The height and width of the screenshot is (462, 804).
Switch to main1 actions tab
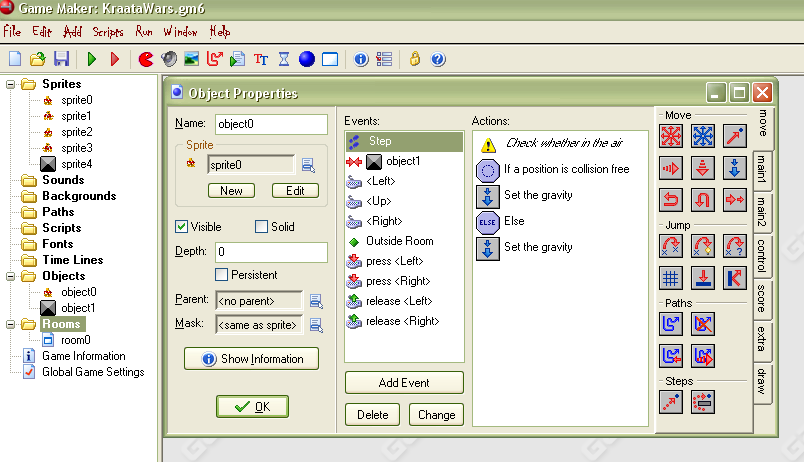(762, 169)
